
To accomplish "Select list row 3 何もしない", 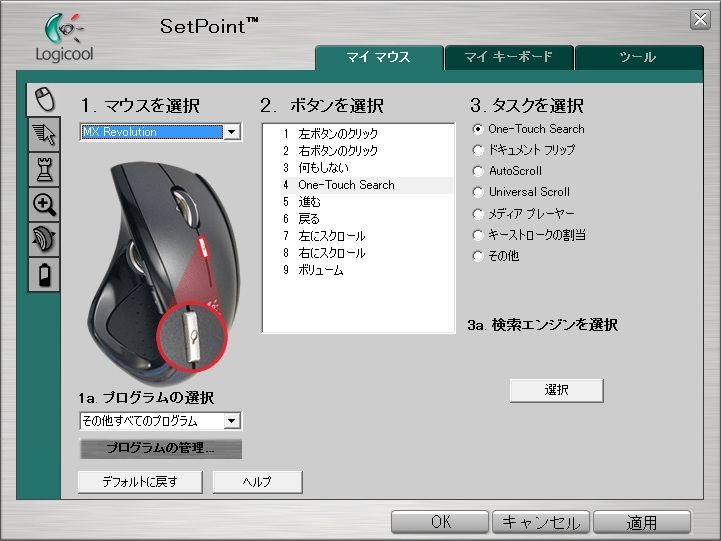I will (367, 168).
